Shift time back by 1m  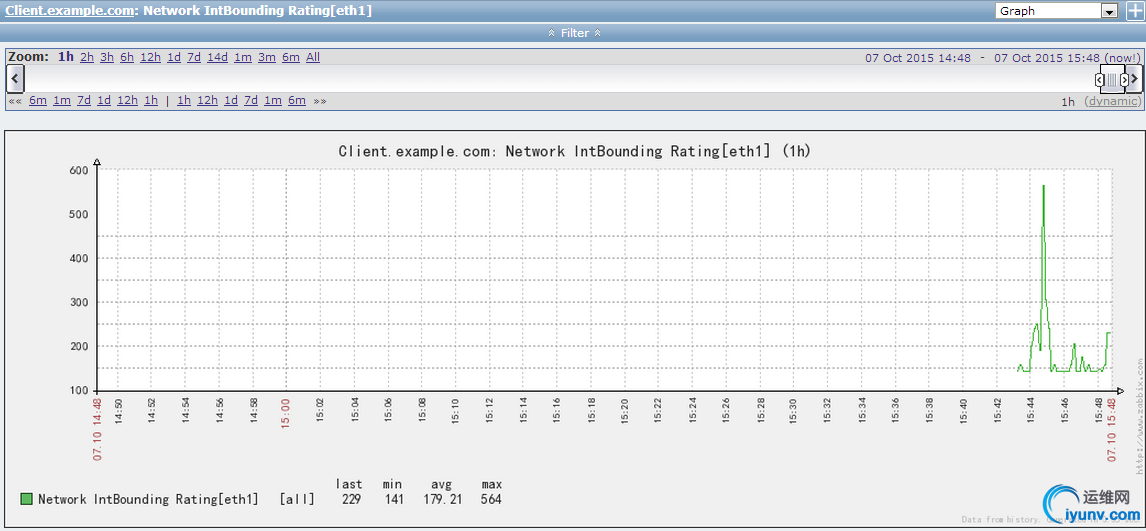(x=62, y=101)
